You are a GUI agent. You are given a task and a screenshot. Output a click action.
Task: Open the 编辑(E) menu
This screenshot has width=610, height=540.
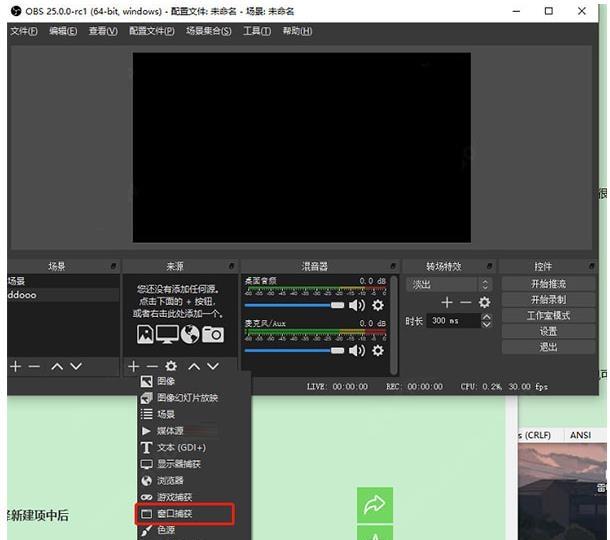(x=63, y=31)
